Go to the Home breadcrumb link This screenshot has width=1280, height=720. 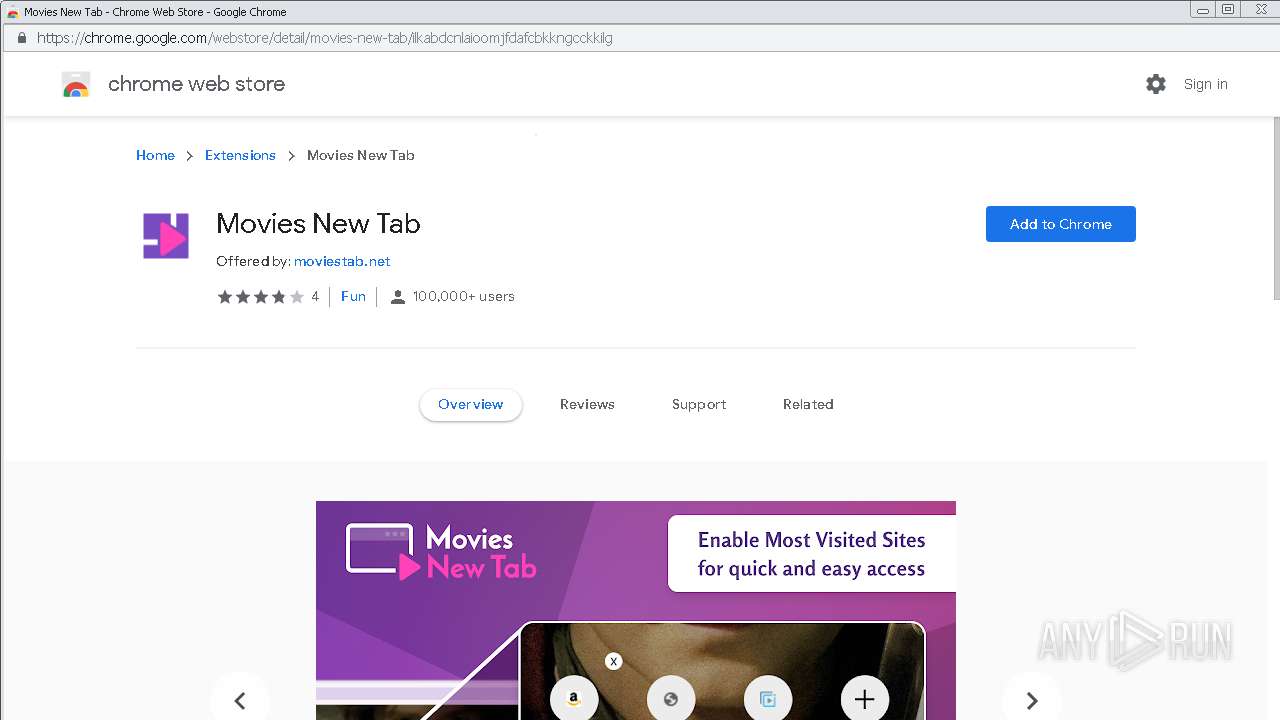(x=155, y=155)
